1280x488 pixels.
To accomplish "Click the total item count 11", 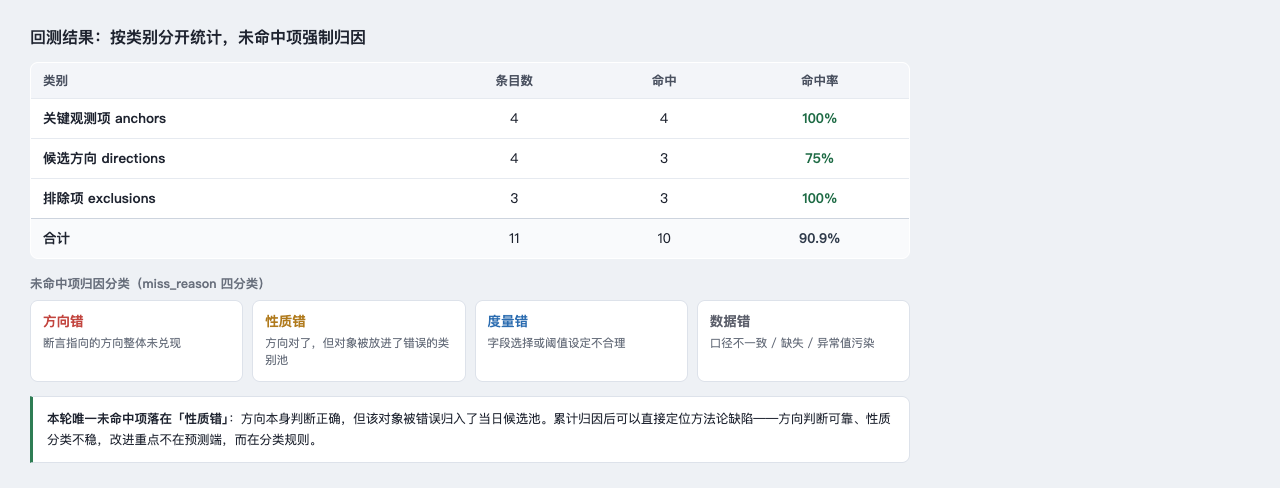I will pyautogui.click(x=514, y=238).
